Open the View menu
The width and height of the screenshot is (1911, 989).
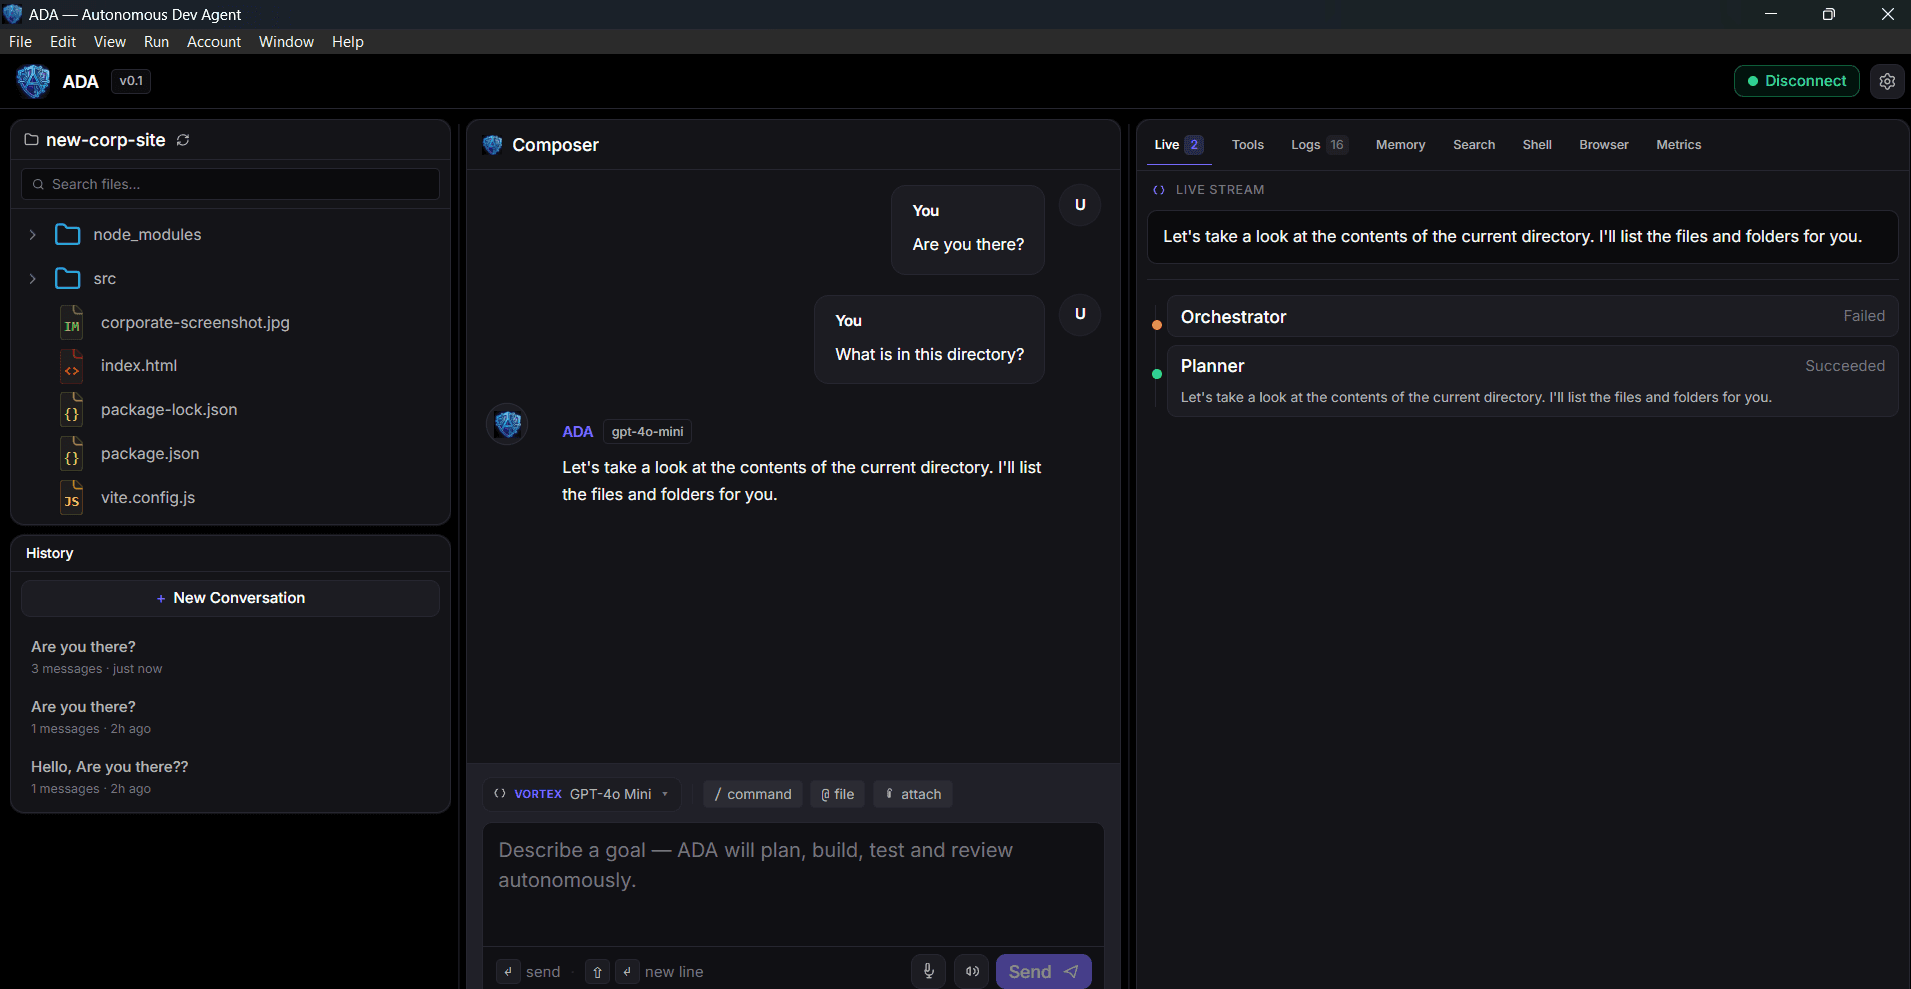110,42
